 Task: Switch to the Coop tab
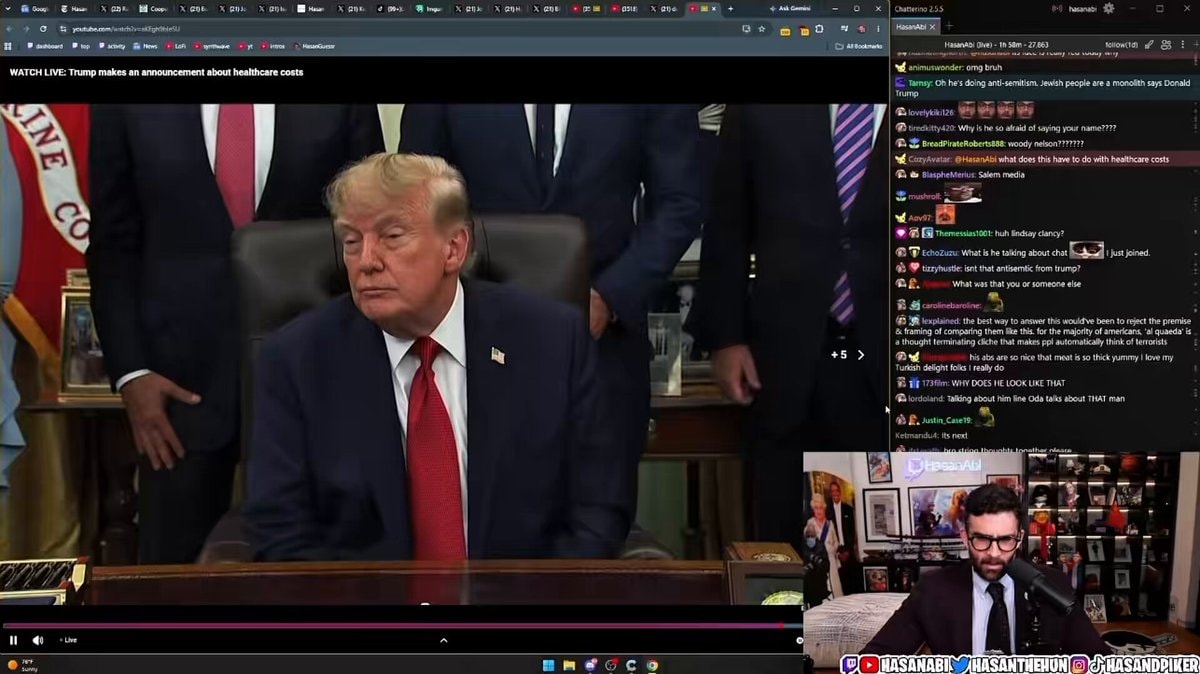click(x=154, y=8)
